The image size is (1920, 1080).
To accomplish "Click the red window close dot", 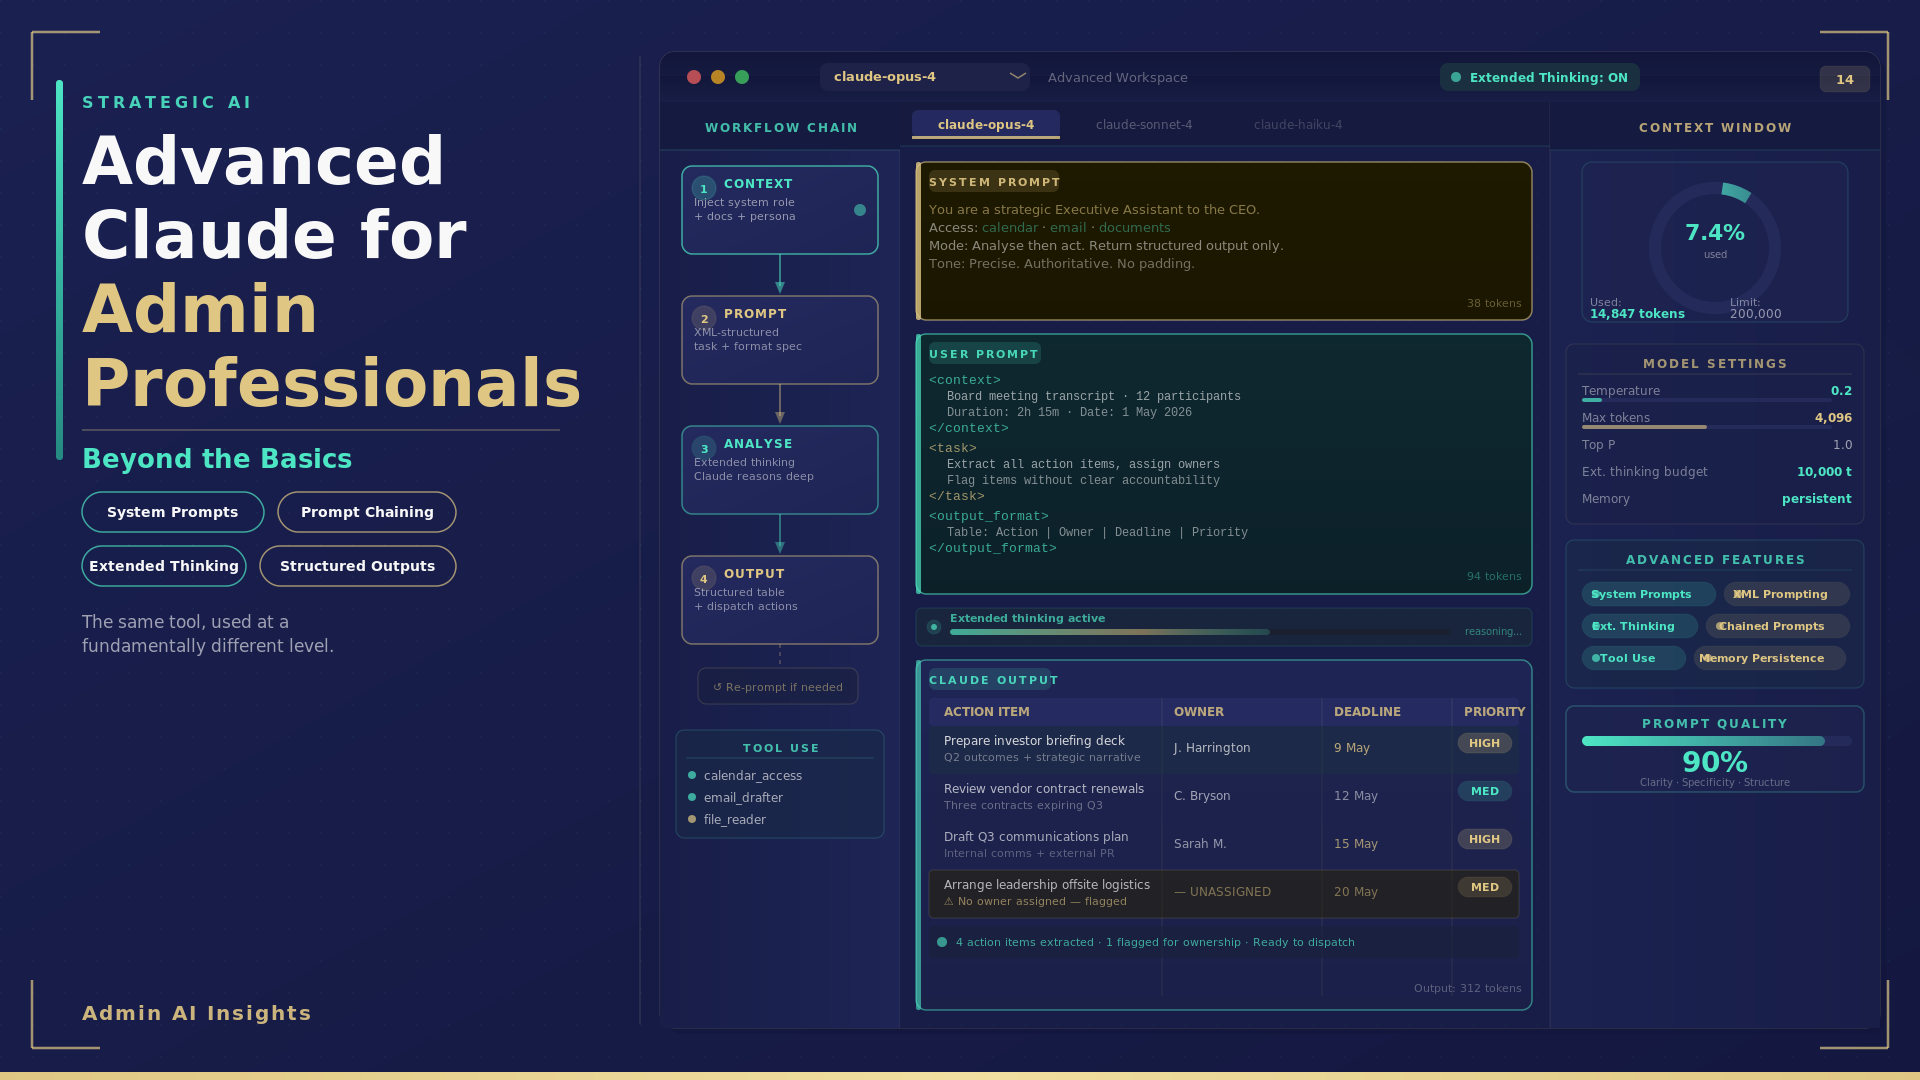I will click(694, 77).
